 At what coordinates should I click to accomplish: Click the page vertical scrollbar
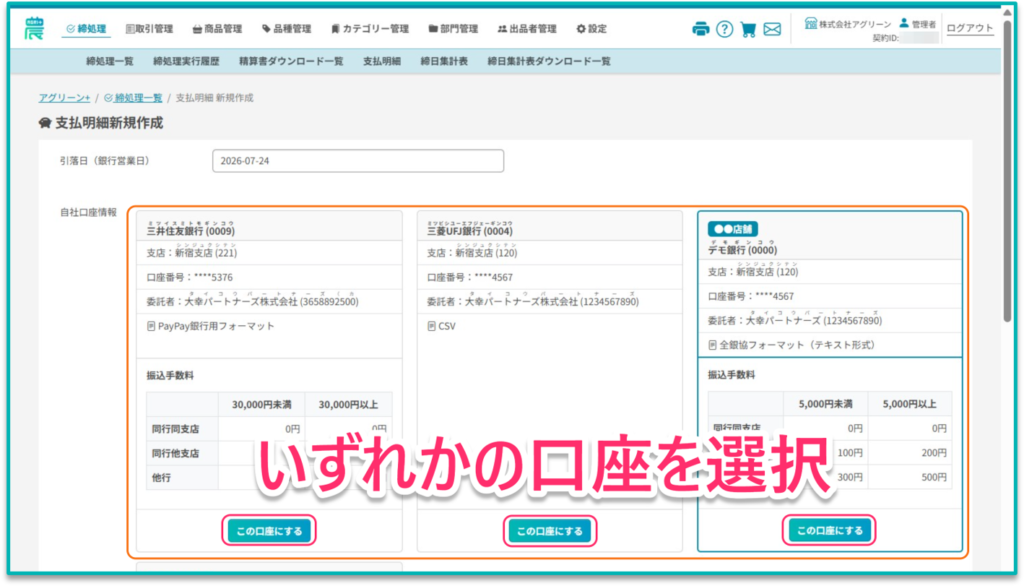tap(1008, 170)
